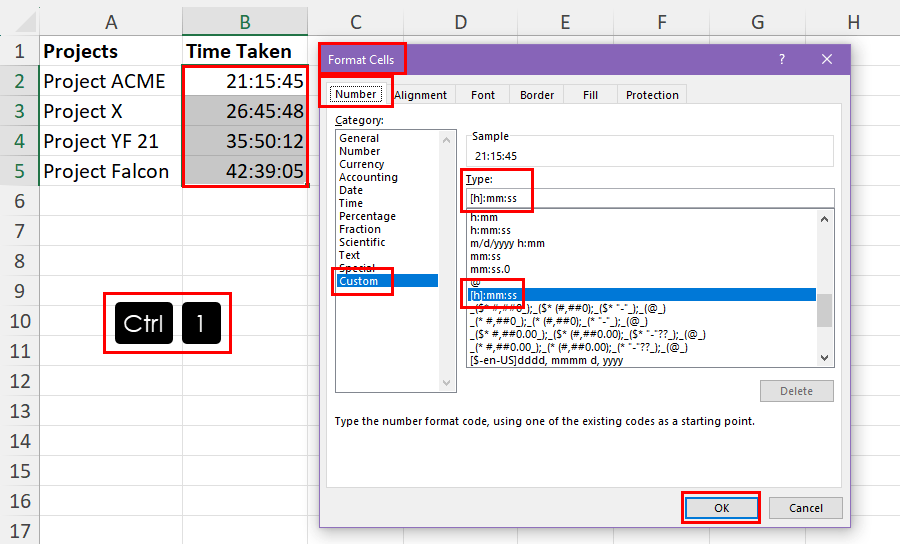Screen dimensions: 900x544
Task: Select the mm:ss.0 format code
Action: click(x=490, y=269)
